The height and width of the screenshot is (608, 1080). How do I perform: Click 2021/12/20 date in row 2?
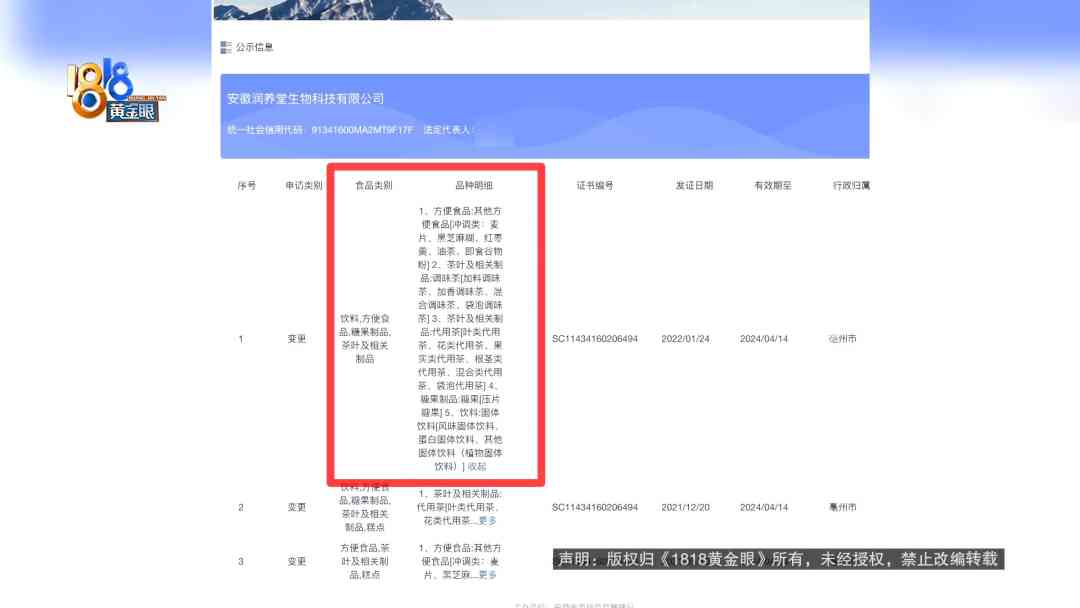tap(685, 507)
